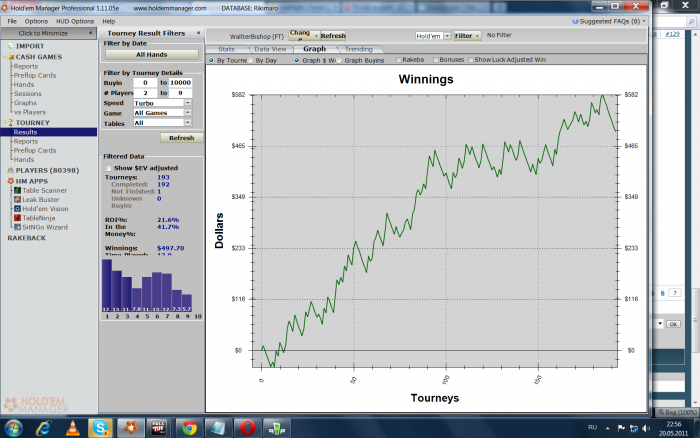Open Opera browser from taskbar
700x438 pixels.
click(x=247, y=428)
